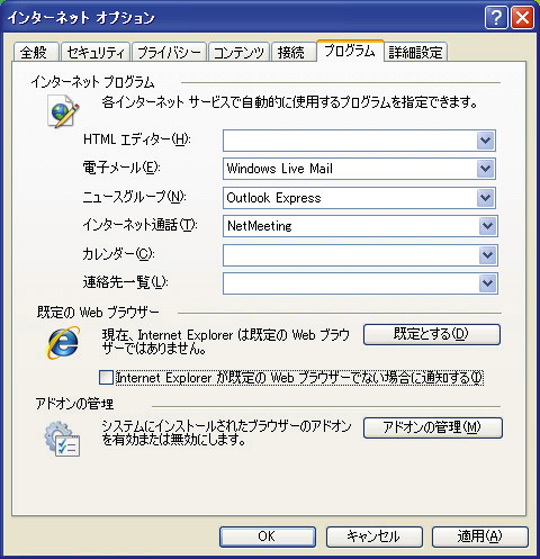The height and width of the screenshot is (559, 540).
Task: Expand the インターネット通話 NetMeeting dropdown
Action: pyautogui.click(x=488, y=226)
